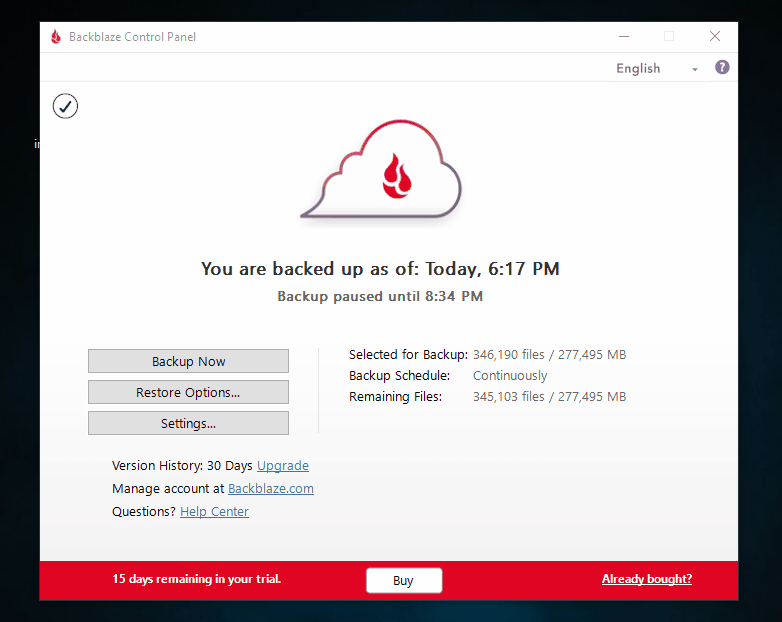This screenshot has width=782, height=622.
Task: Click the 'Selected for Backup:' label
Action: (x=408, y=355)
